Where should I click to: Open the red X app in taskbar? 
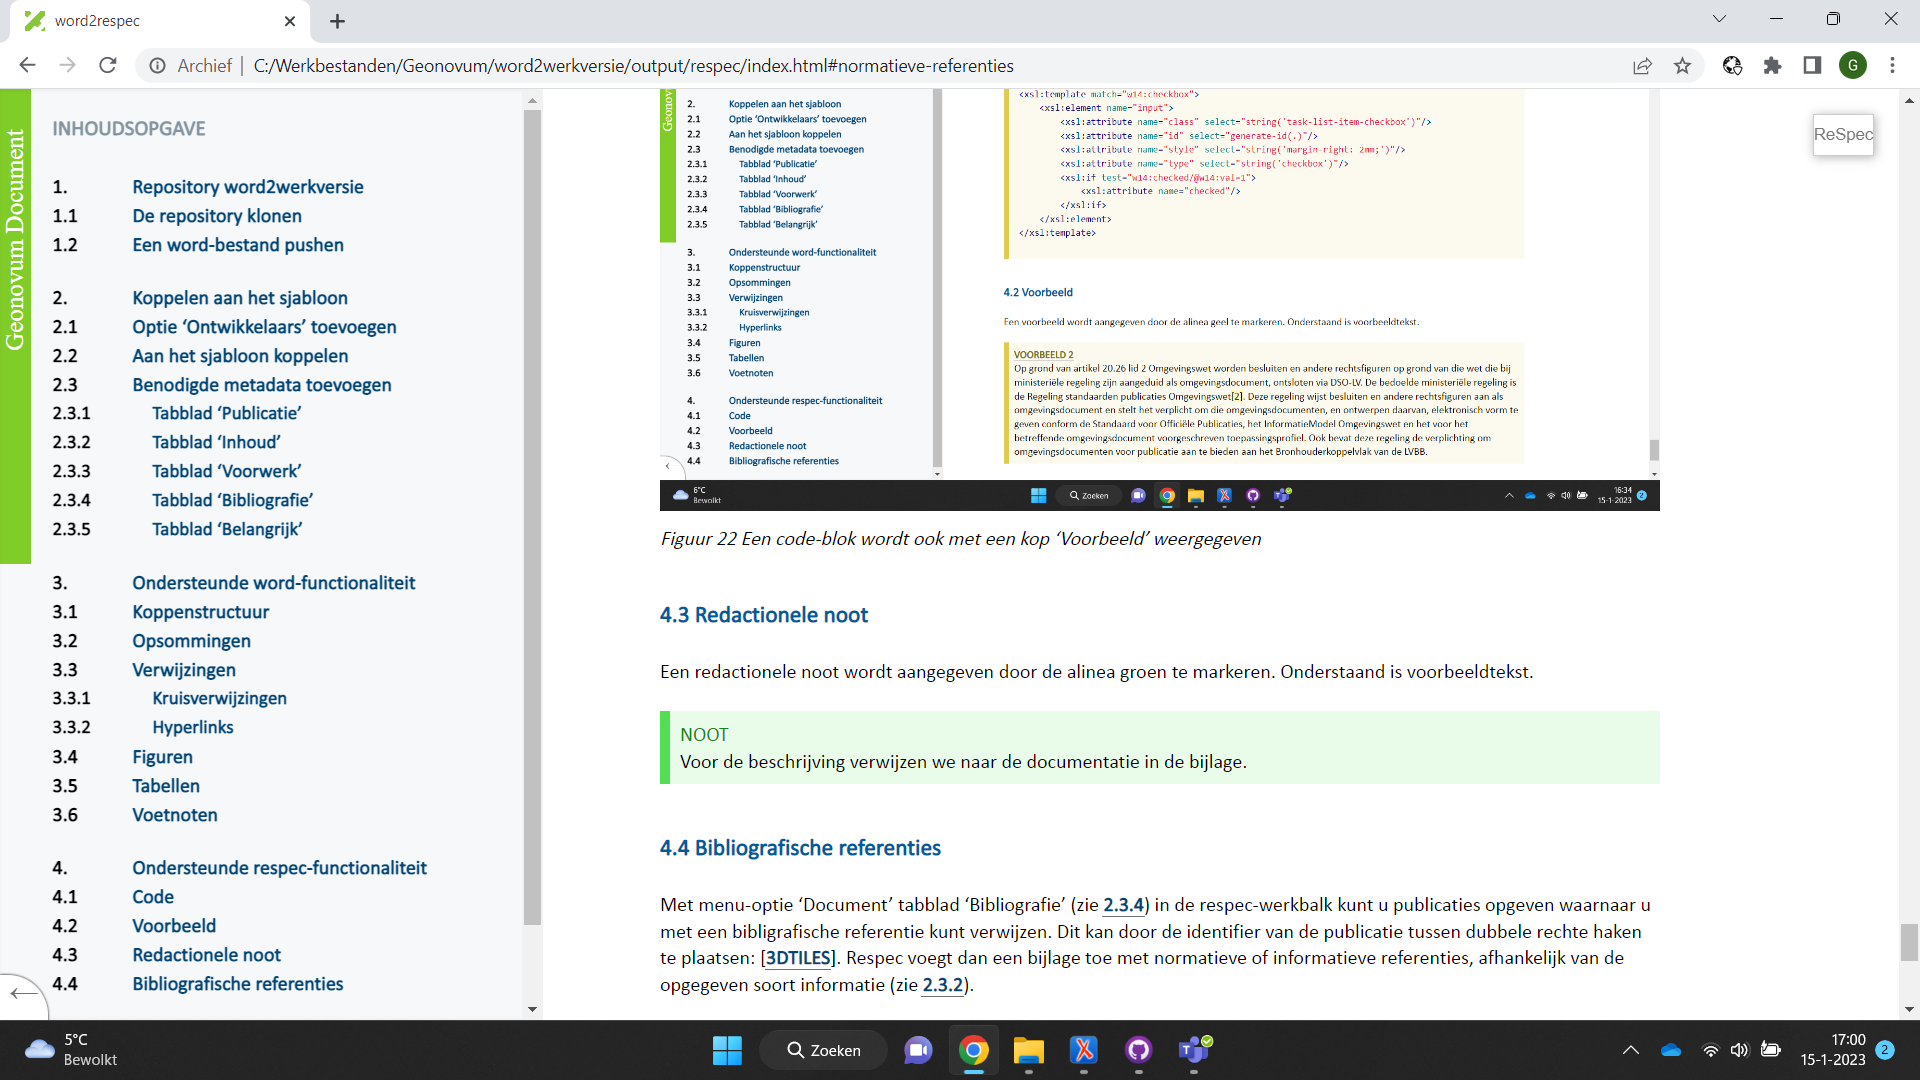point(1083,1050)
